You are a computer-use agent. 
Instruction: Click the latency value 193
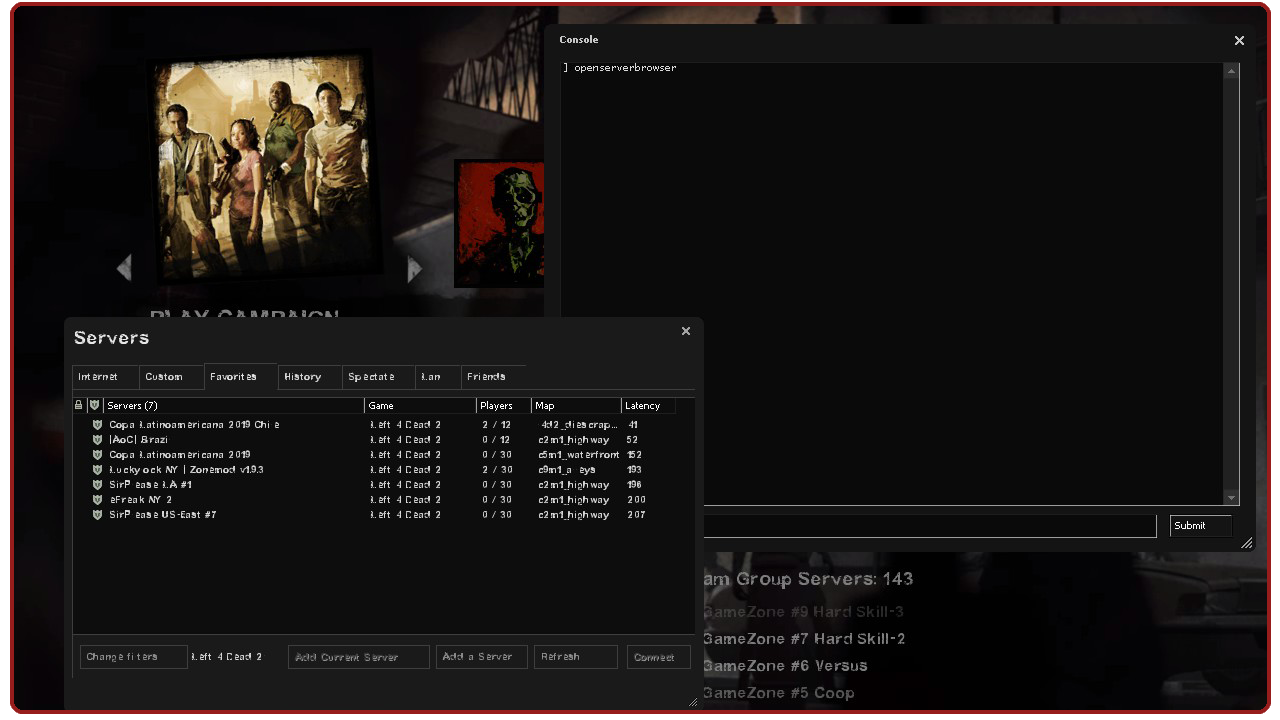pyautogui.click(x=636, y=470)
